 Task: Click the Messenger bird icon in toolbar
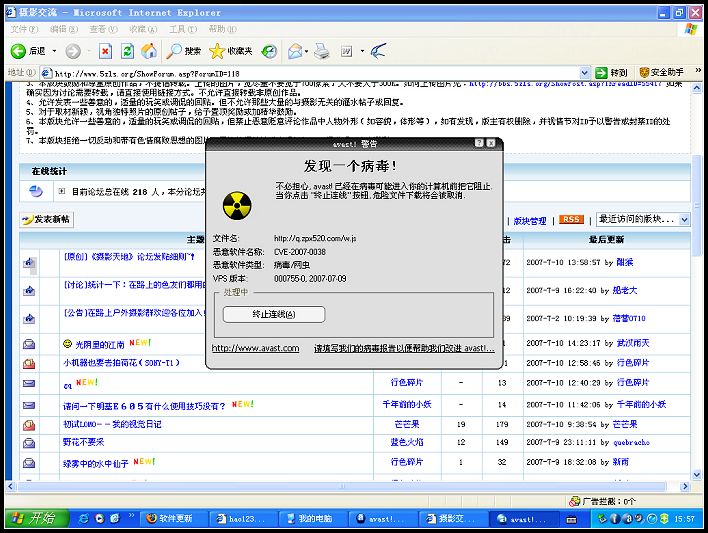pyautogui.click(x=378, y=51)
